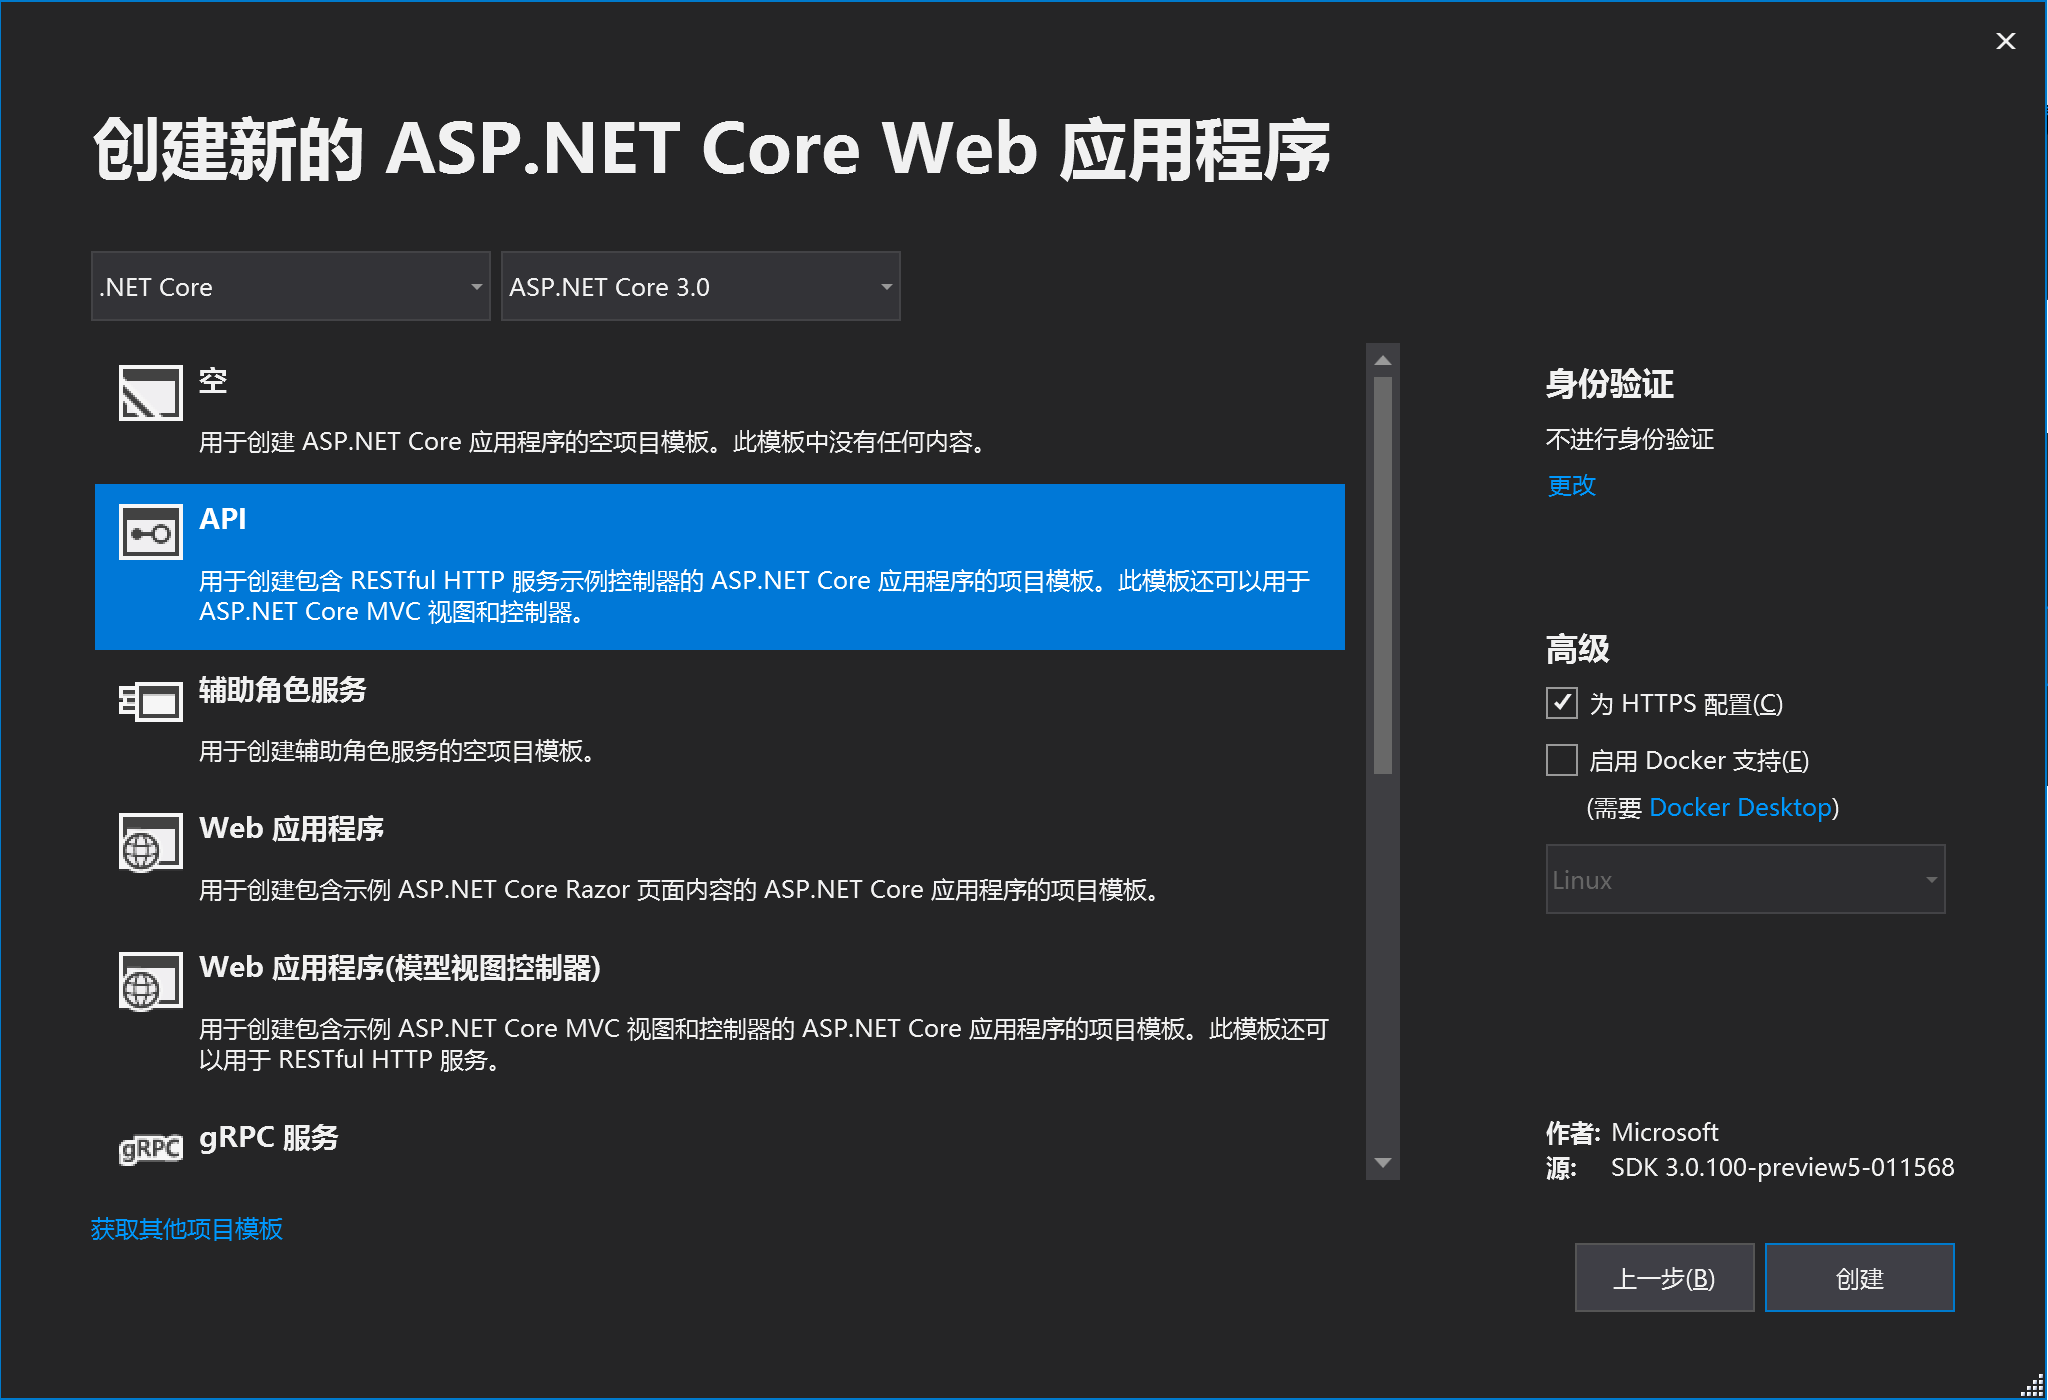Open the 获取其他项目模板 link
2048x1400 pixels.
point(187,1229)
